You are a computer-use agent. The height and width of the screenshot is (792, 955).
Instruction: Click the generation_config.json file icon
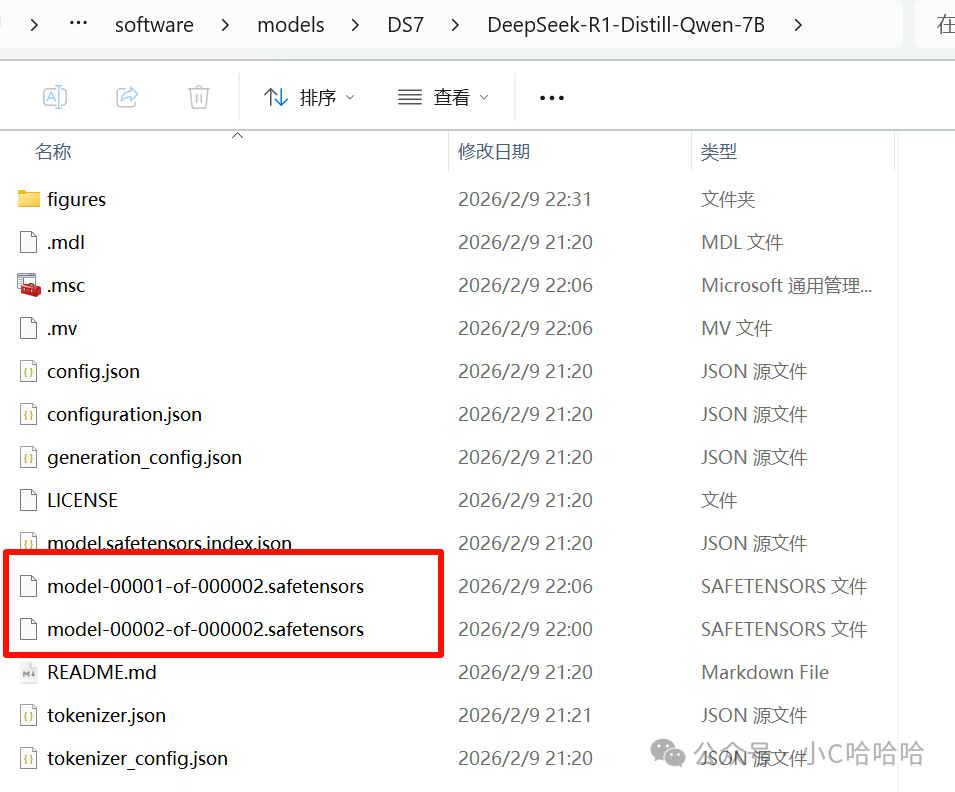tap(29, 457)
